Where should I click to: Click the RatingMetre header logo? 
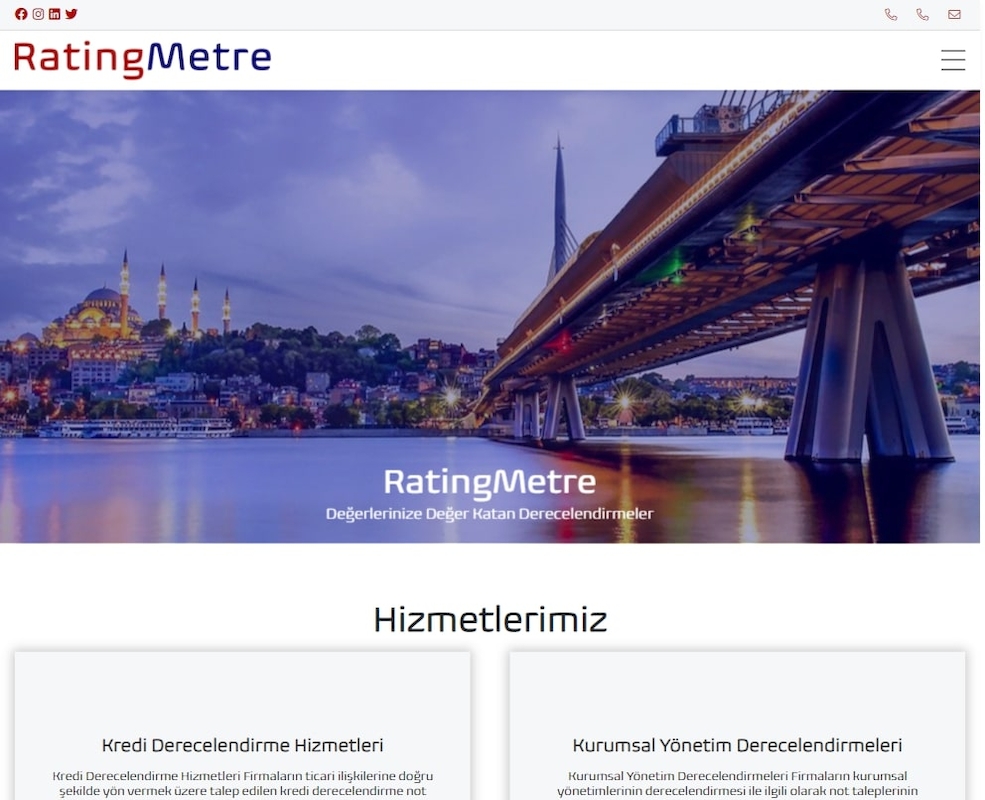143,60
